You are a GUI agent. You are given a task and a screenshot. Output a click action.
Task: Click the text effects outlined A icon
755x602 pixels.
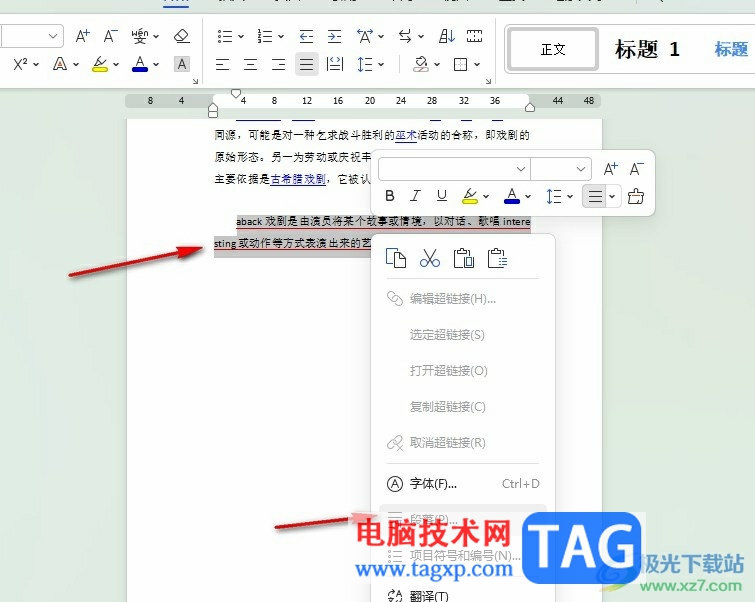(x=60, y=64)
